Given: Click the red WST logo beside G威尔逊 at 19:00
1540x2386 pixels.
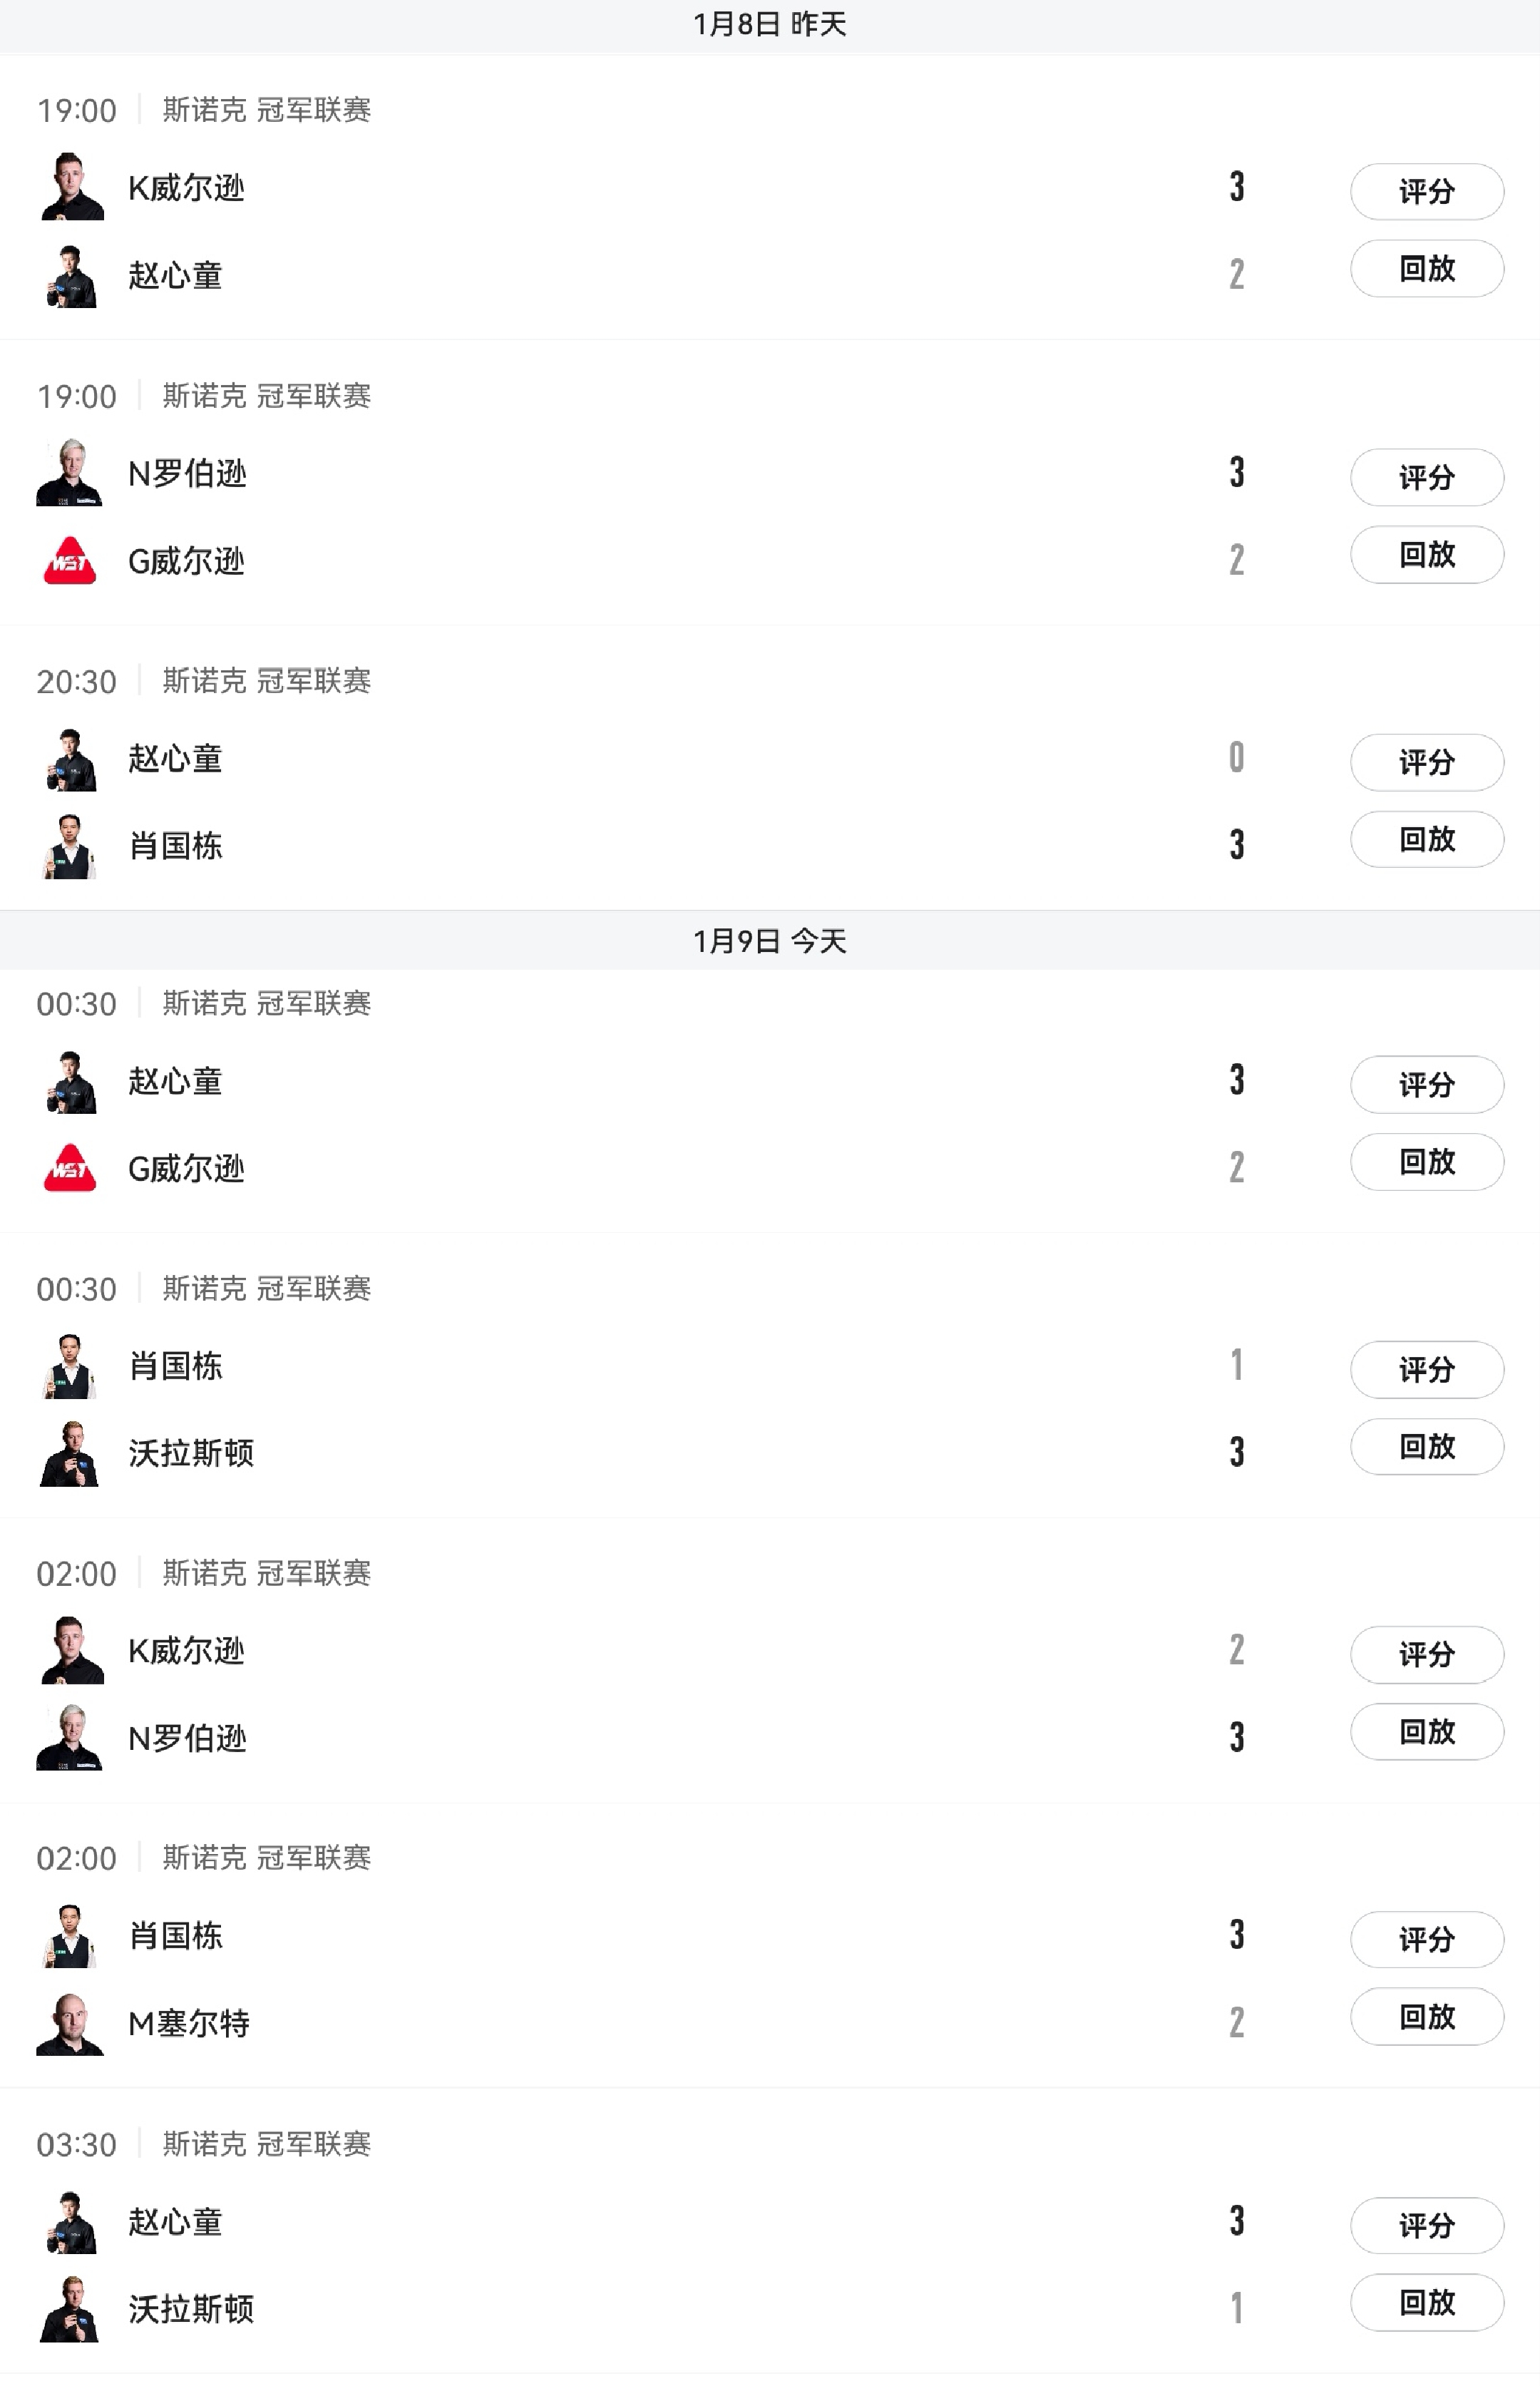Looking at the screenshot, I should [x=70, y=561].
